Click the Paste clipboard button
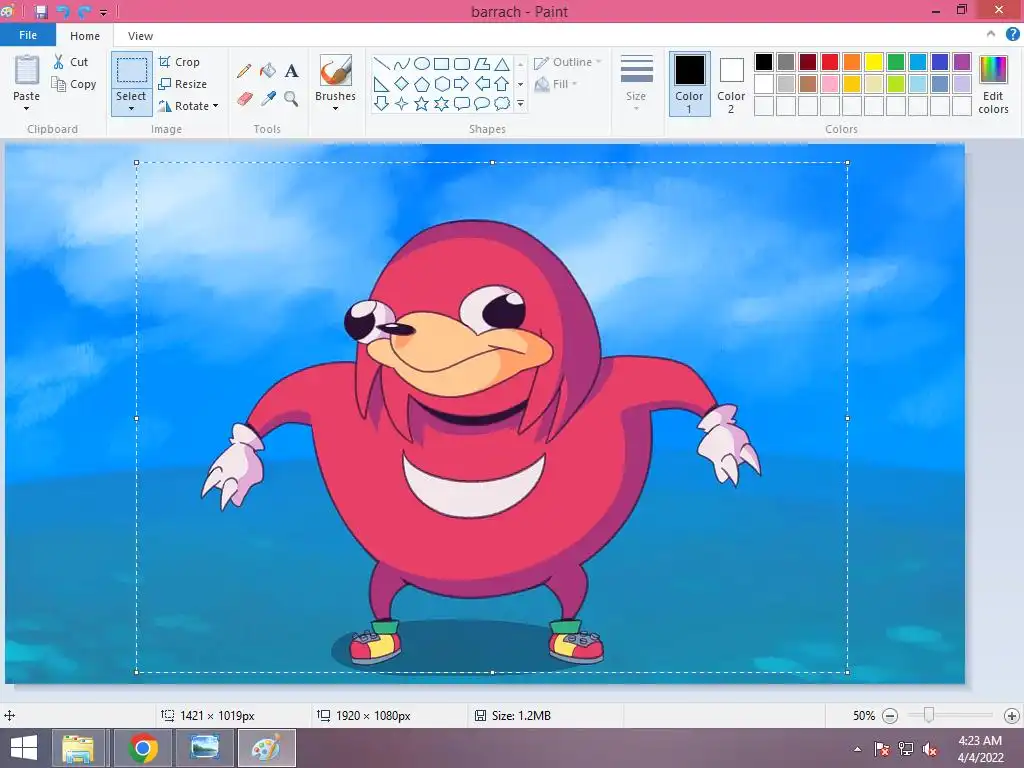 [27, 71]
